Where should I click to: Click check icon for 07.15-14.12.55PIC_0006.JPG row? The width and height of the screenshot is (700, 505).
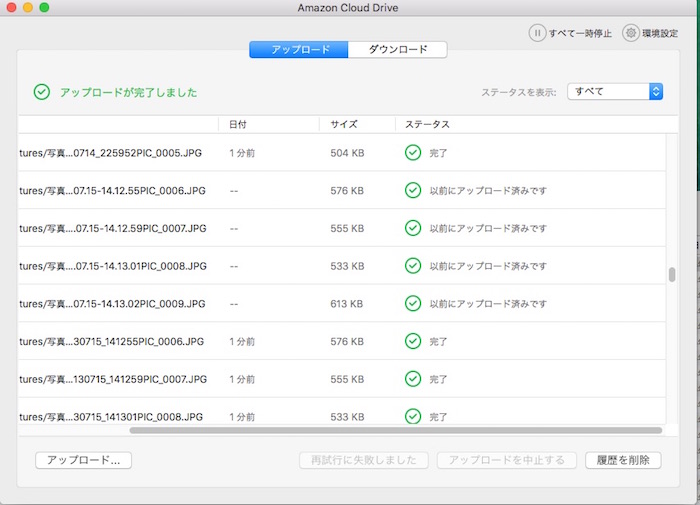[x=413, y=190]
